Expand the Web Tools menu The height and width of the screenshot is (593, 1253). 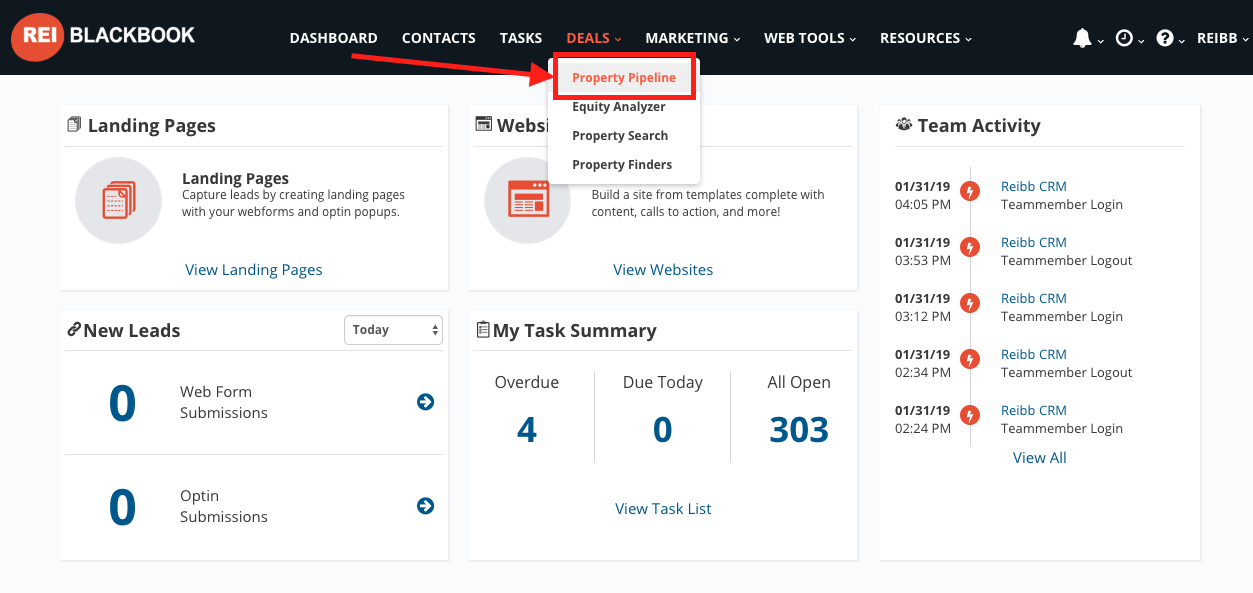click(810, 38)
